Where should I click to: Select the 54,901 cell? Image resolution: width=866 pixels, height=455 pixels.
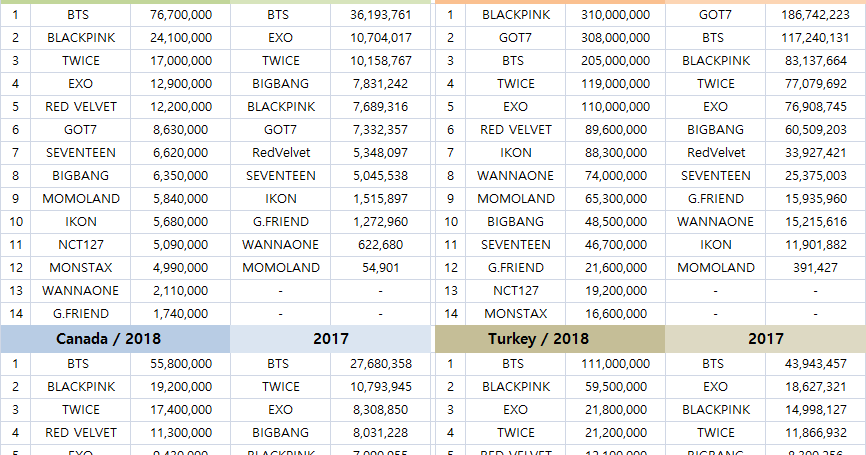click(x=381, y=268)
